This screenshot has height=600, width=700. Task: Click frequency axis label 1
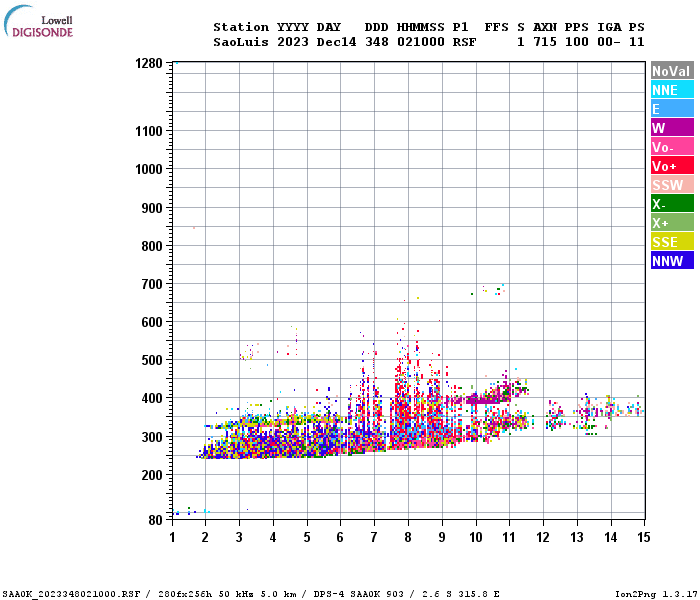172,537
